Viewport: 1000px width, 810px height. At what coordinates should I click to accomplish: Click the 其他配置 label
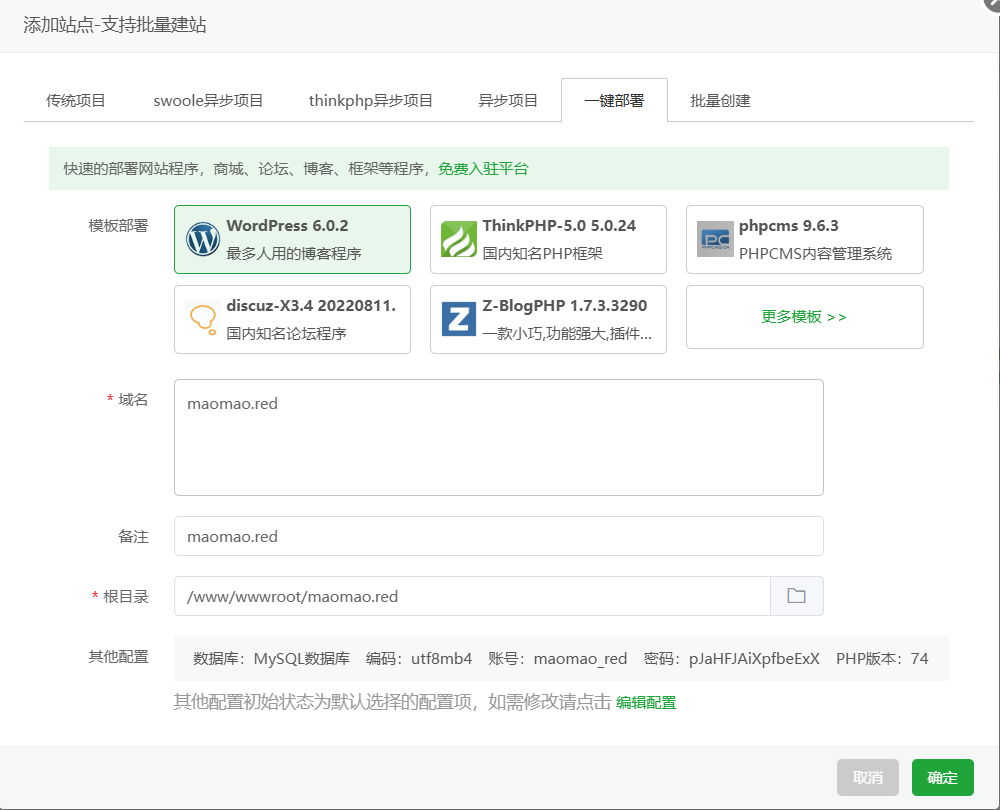point(118,657)
